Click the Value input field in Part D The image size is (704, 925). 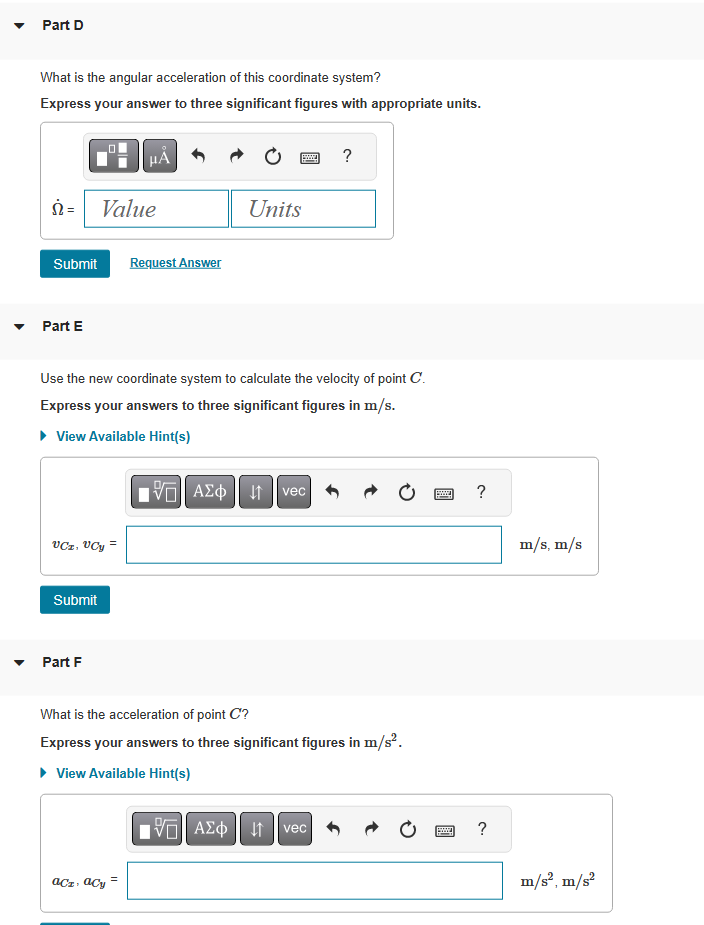click(x=156, y=208)
